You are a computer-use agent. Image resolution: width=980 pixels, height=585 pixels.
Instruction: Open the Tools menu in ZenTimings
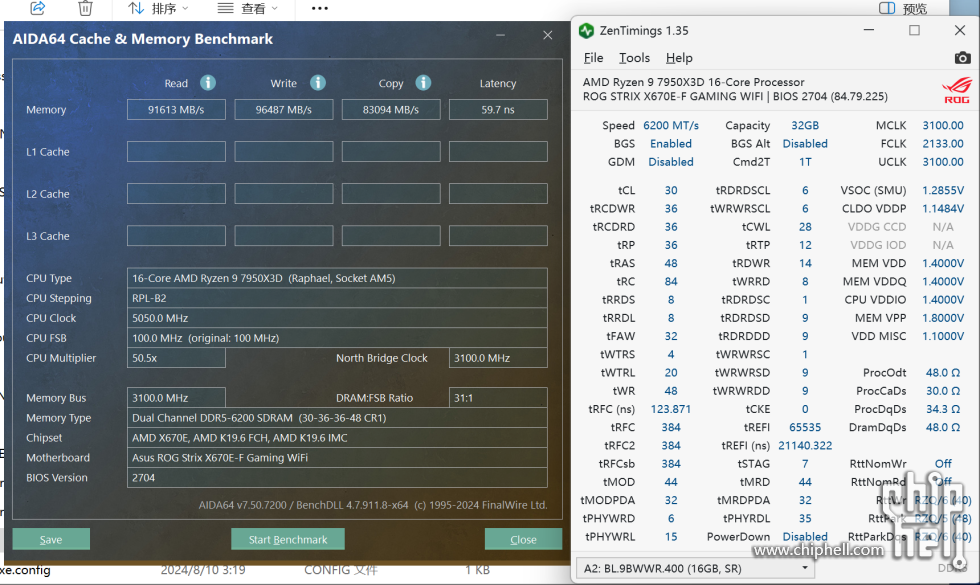point(634,58)
